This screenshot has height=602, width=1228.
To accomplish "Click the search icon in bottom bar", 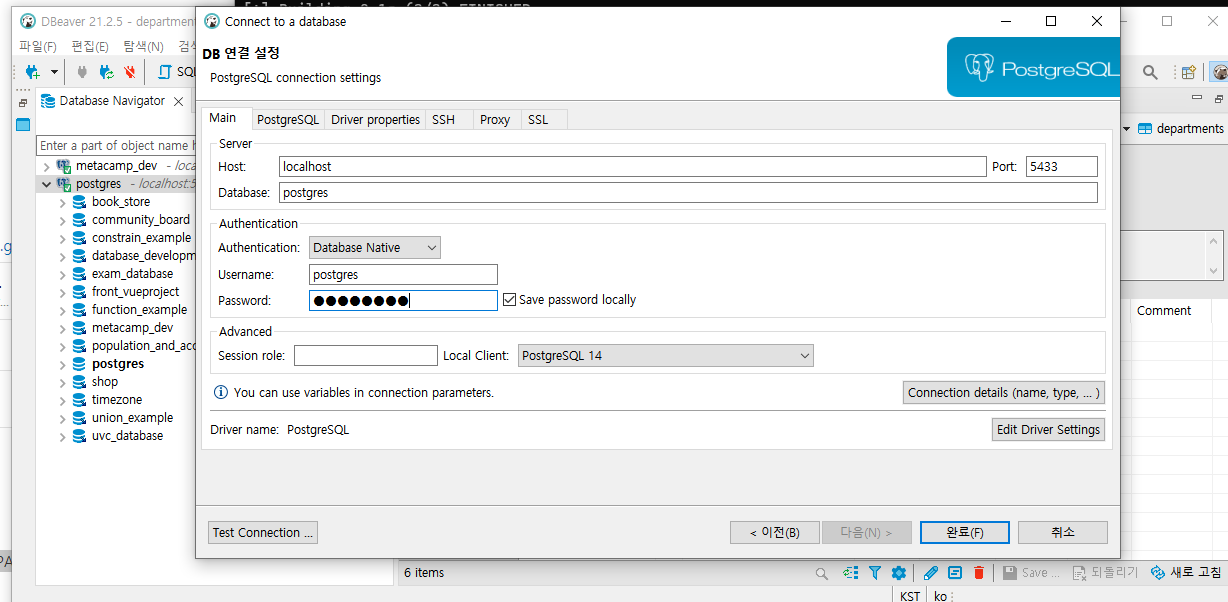I will pyautogui.click(x=822, y=573).
